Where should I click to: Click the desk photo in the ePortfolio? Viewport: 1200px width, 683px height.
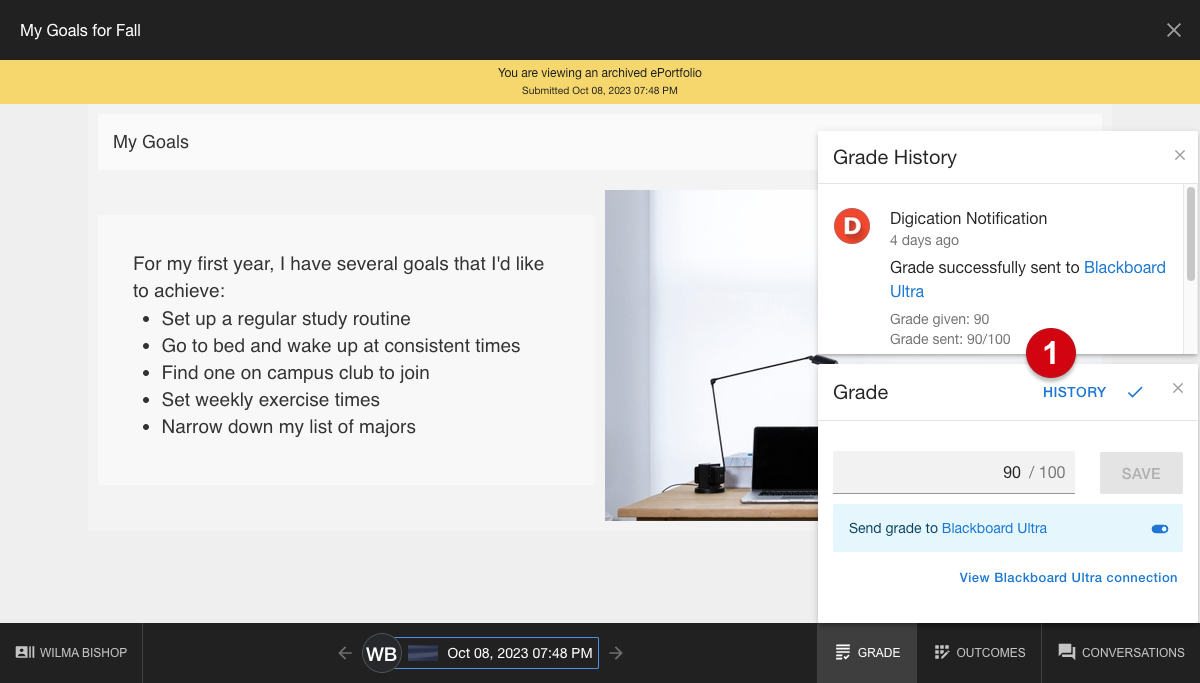(x=711, y=355)
